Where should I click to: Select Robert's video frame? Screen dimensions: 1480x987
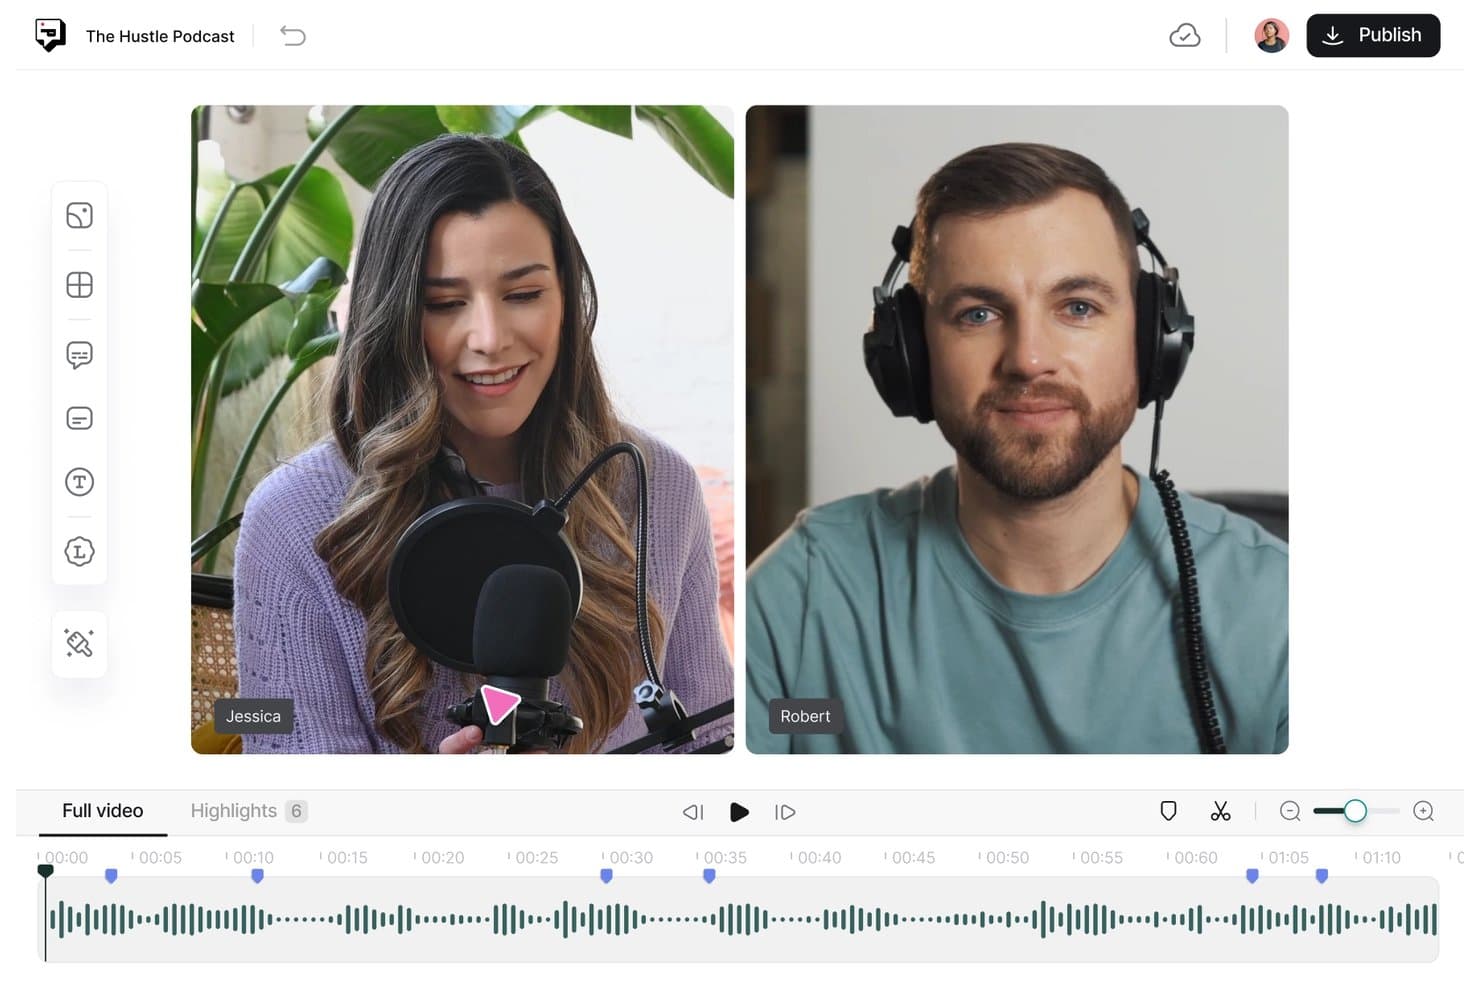pos(1017,429)
